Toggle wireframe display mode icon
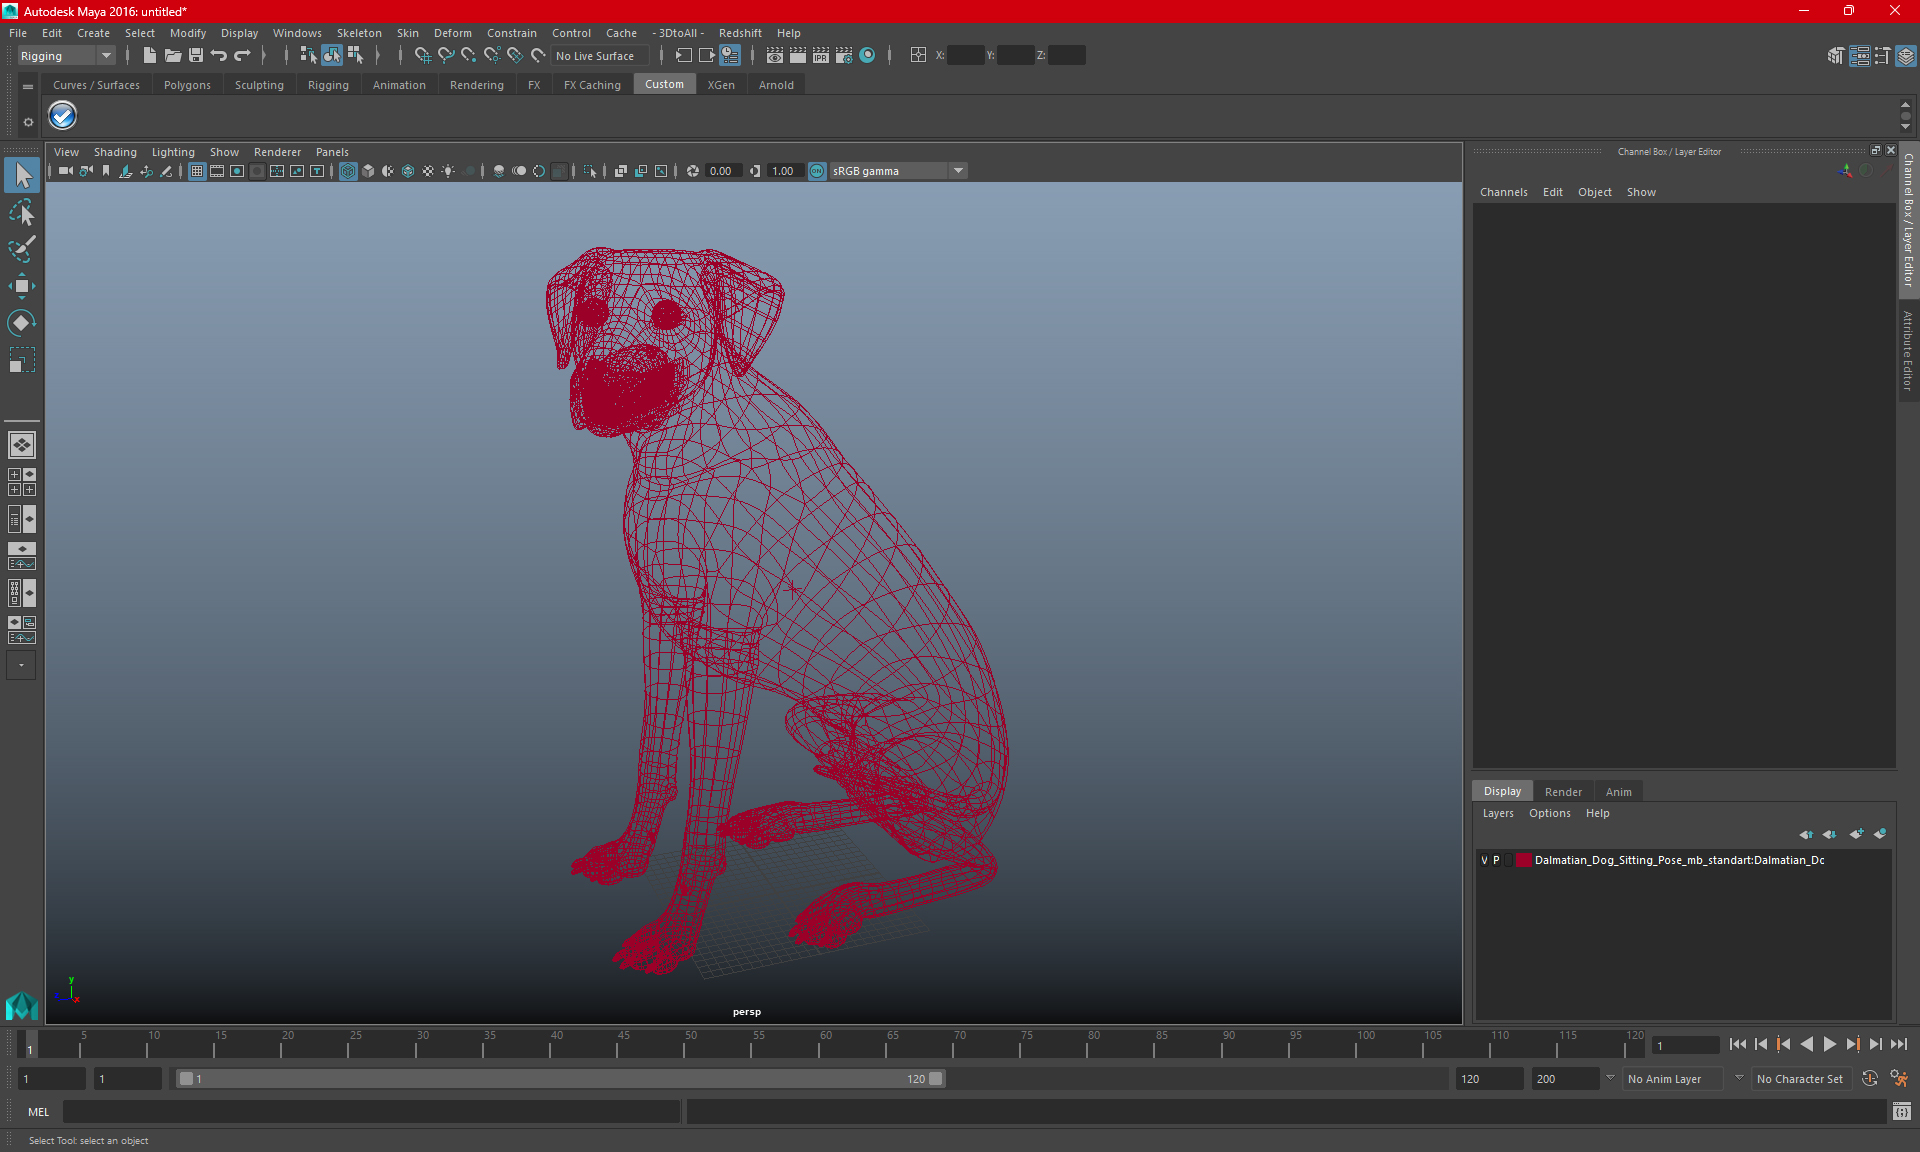This screenshot has height=1152, width=1920. 347,170
